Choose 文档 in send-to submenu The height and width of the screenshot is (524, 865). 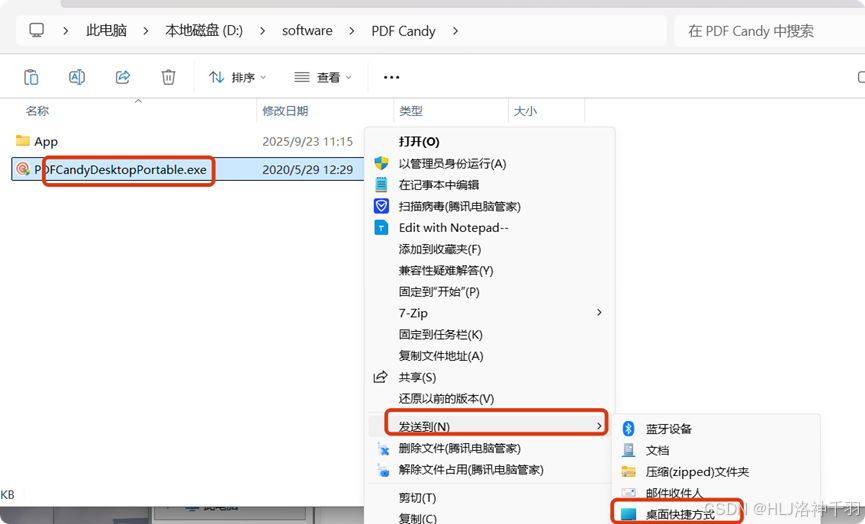point(657,451)
